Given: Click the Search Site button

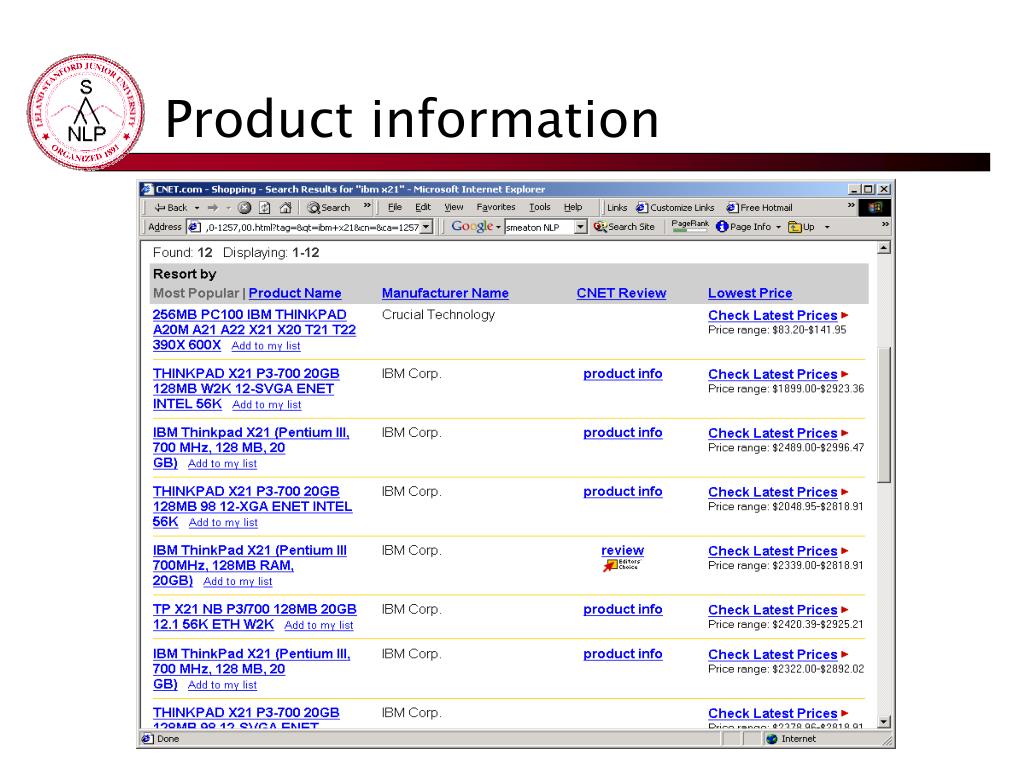Looking at the screenshot, I should 624,227.
